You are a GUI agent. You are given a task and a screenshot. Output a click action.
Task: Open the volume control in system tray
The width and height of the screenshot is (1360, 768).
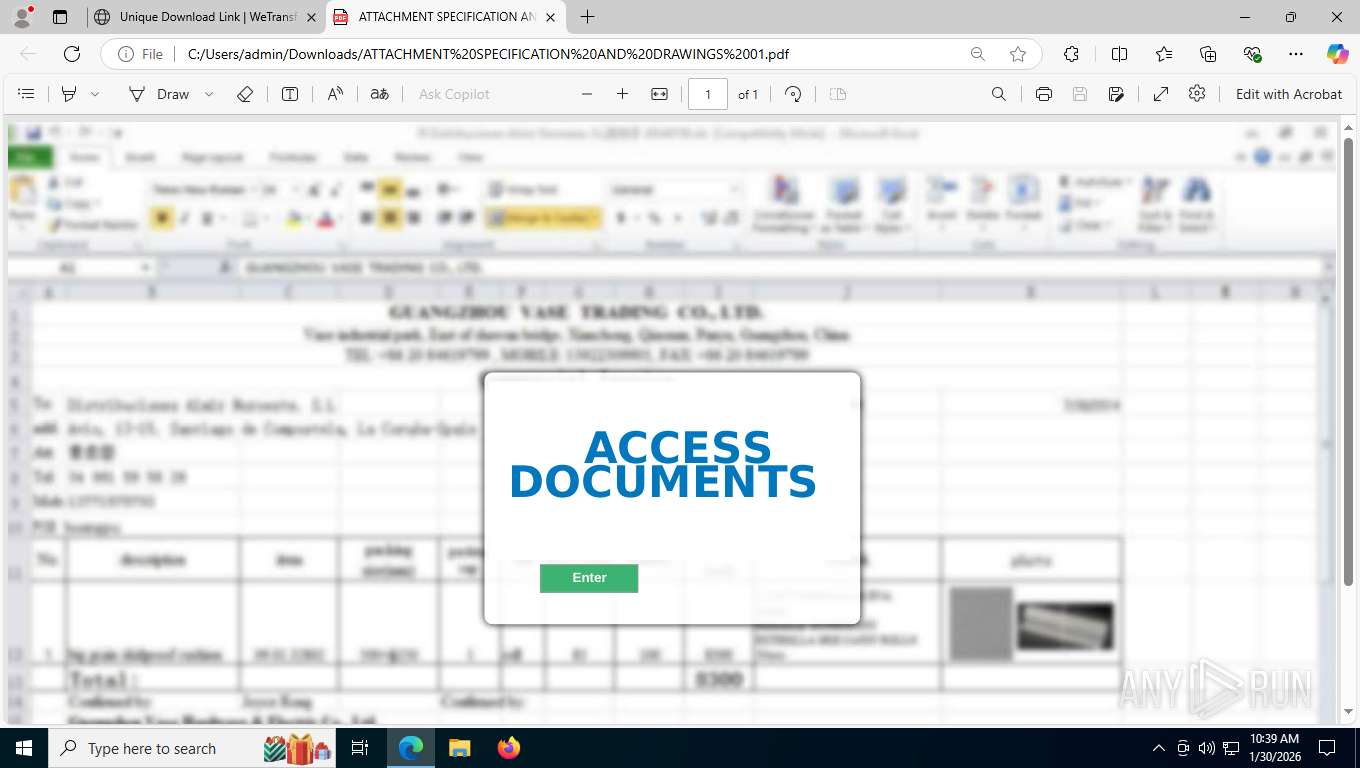coord(1206,748)
